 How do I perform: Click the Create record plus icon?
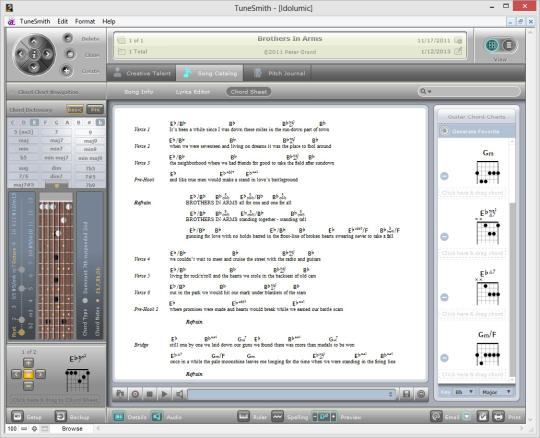coord(66,71)
